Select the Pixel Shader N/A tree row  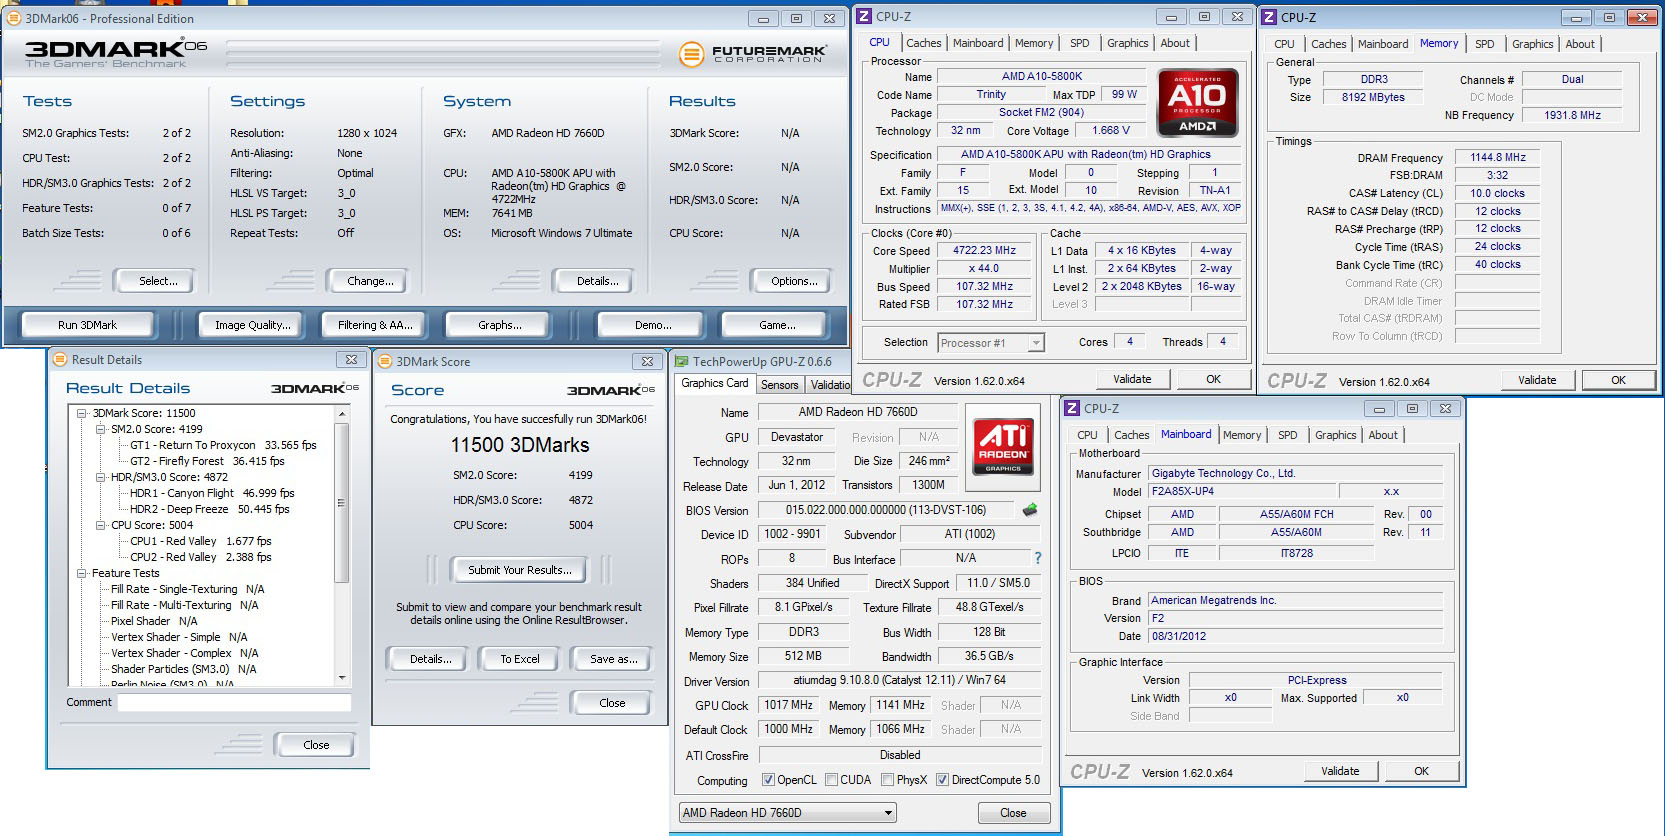pos(154,621)
